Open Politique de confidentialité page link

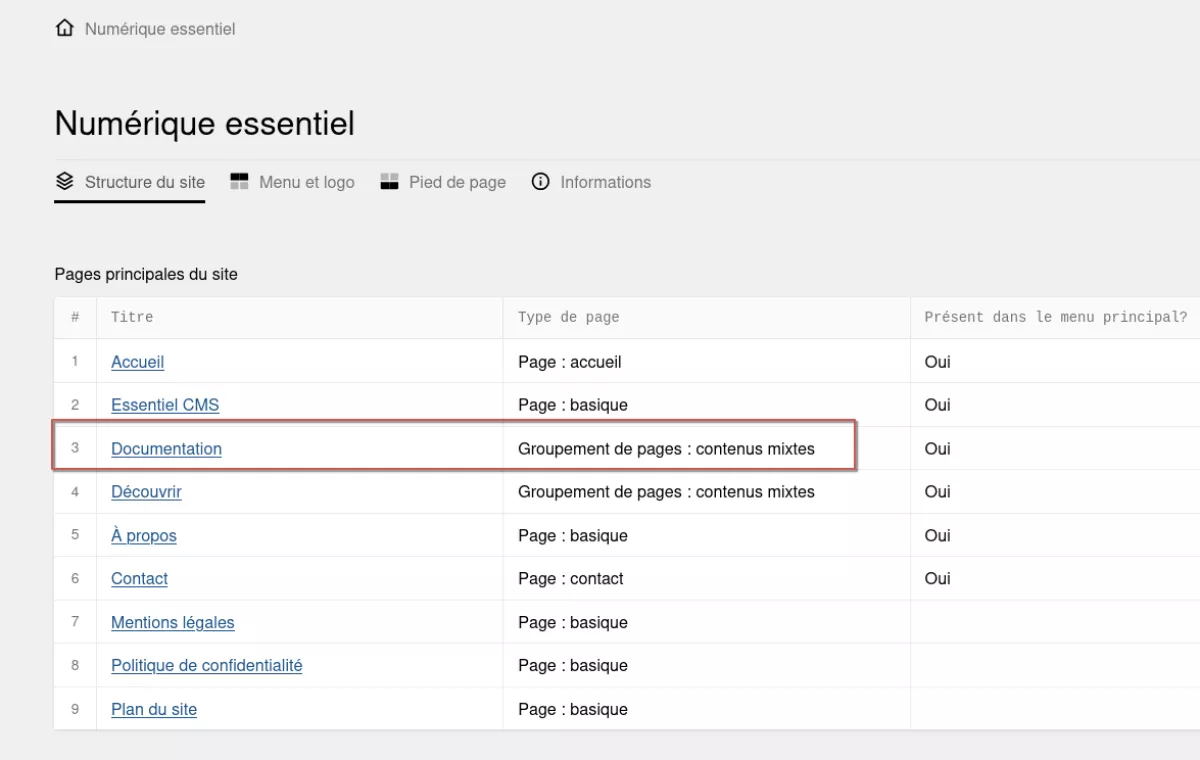click(207, 666)
